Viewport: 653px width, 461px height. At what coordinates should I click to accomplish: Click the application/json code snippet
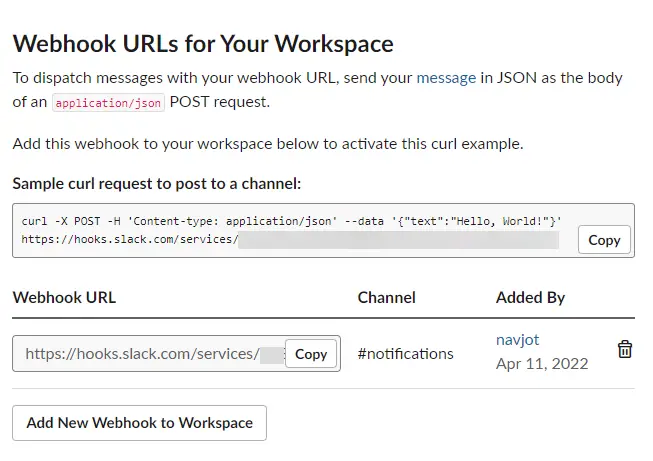point(108,102)
